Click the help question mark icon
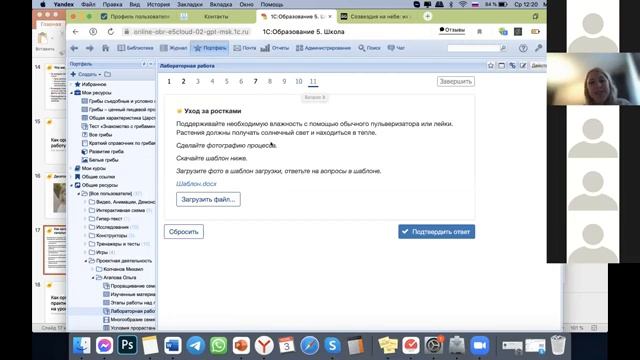Viewport: 640px width, 360px height. pyautogui.click(x=523, y=48)
